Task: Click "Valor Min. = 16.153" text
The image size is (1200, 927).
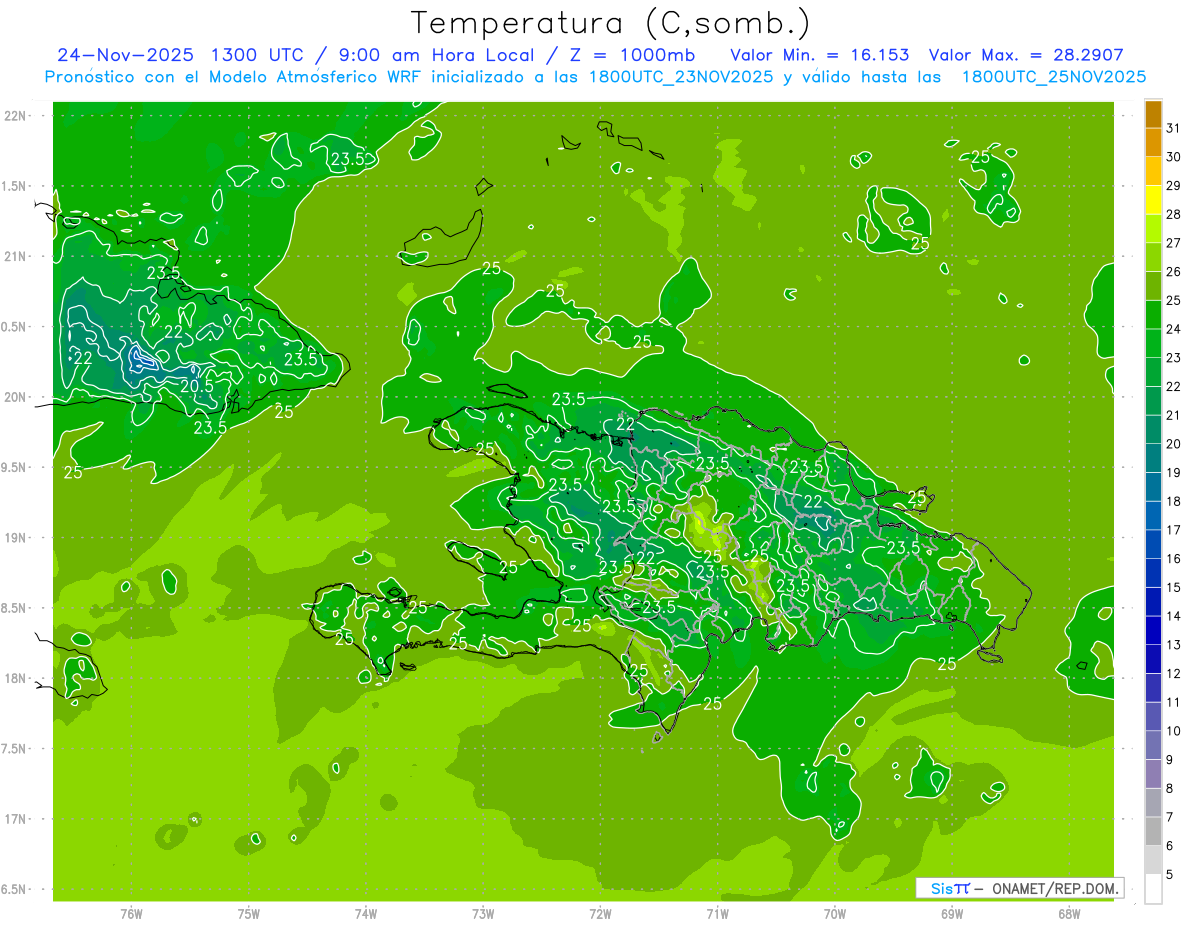Action: click(819, 54)
